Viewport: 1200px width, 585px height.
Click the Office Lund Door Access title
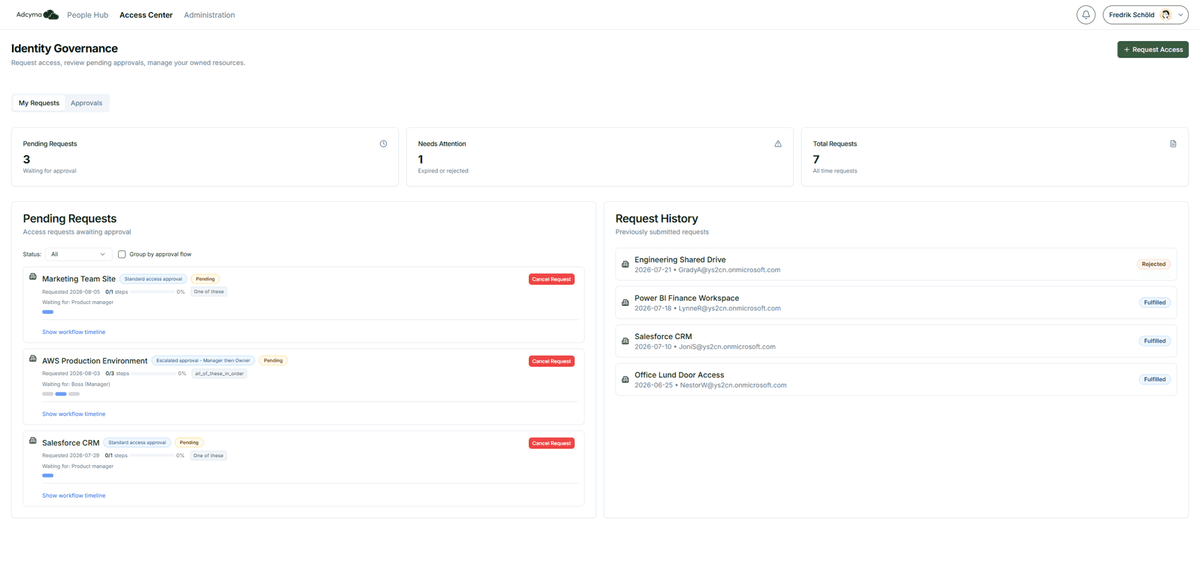pyautogui.click(x=680, y=375)
